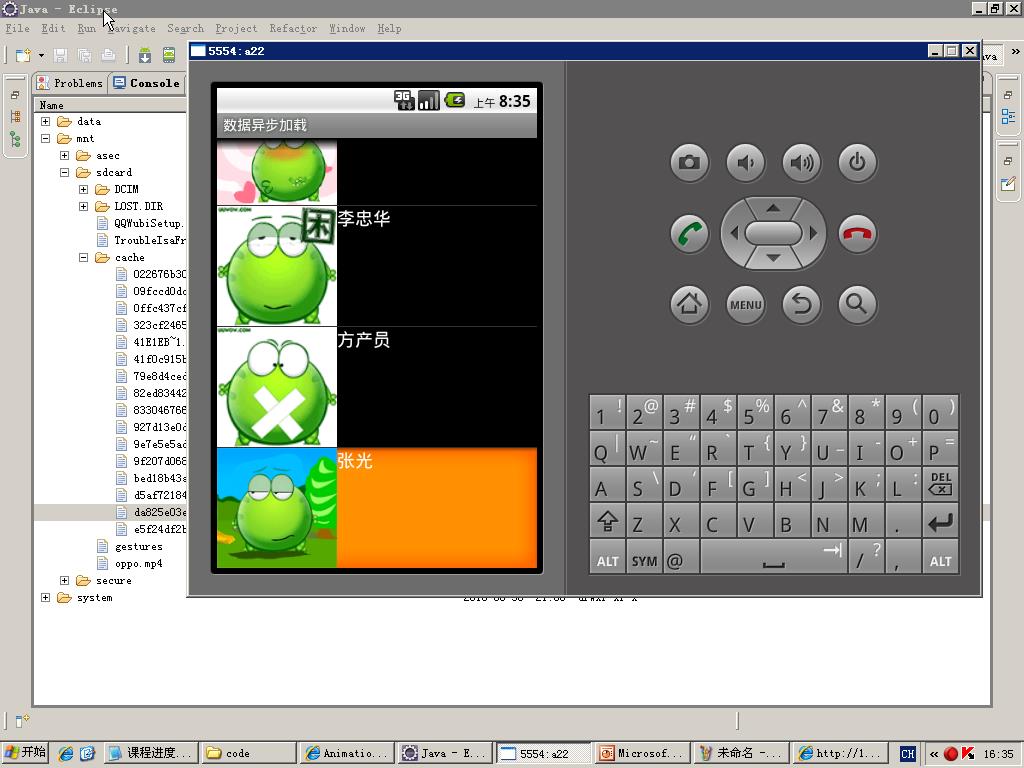This screenshot has height=768, width=1024.
Task: Expand the system folder
Action: coord(45,598)
